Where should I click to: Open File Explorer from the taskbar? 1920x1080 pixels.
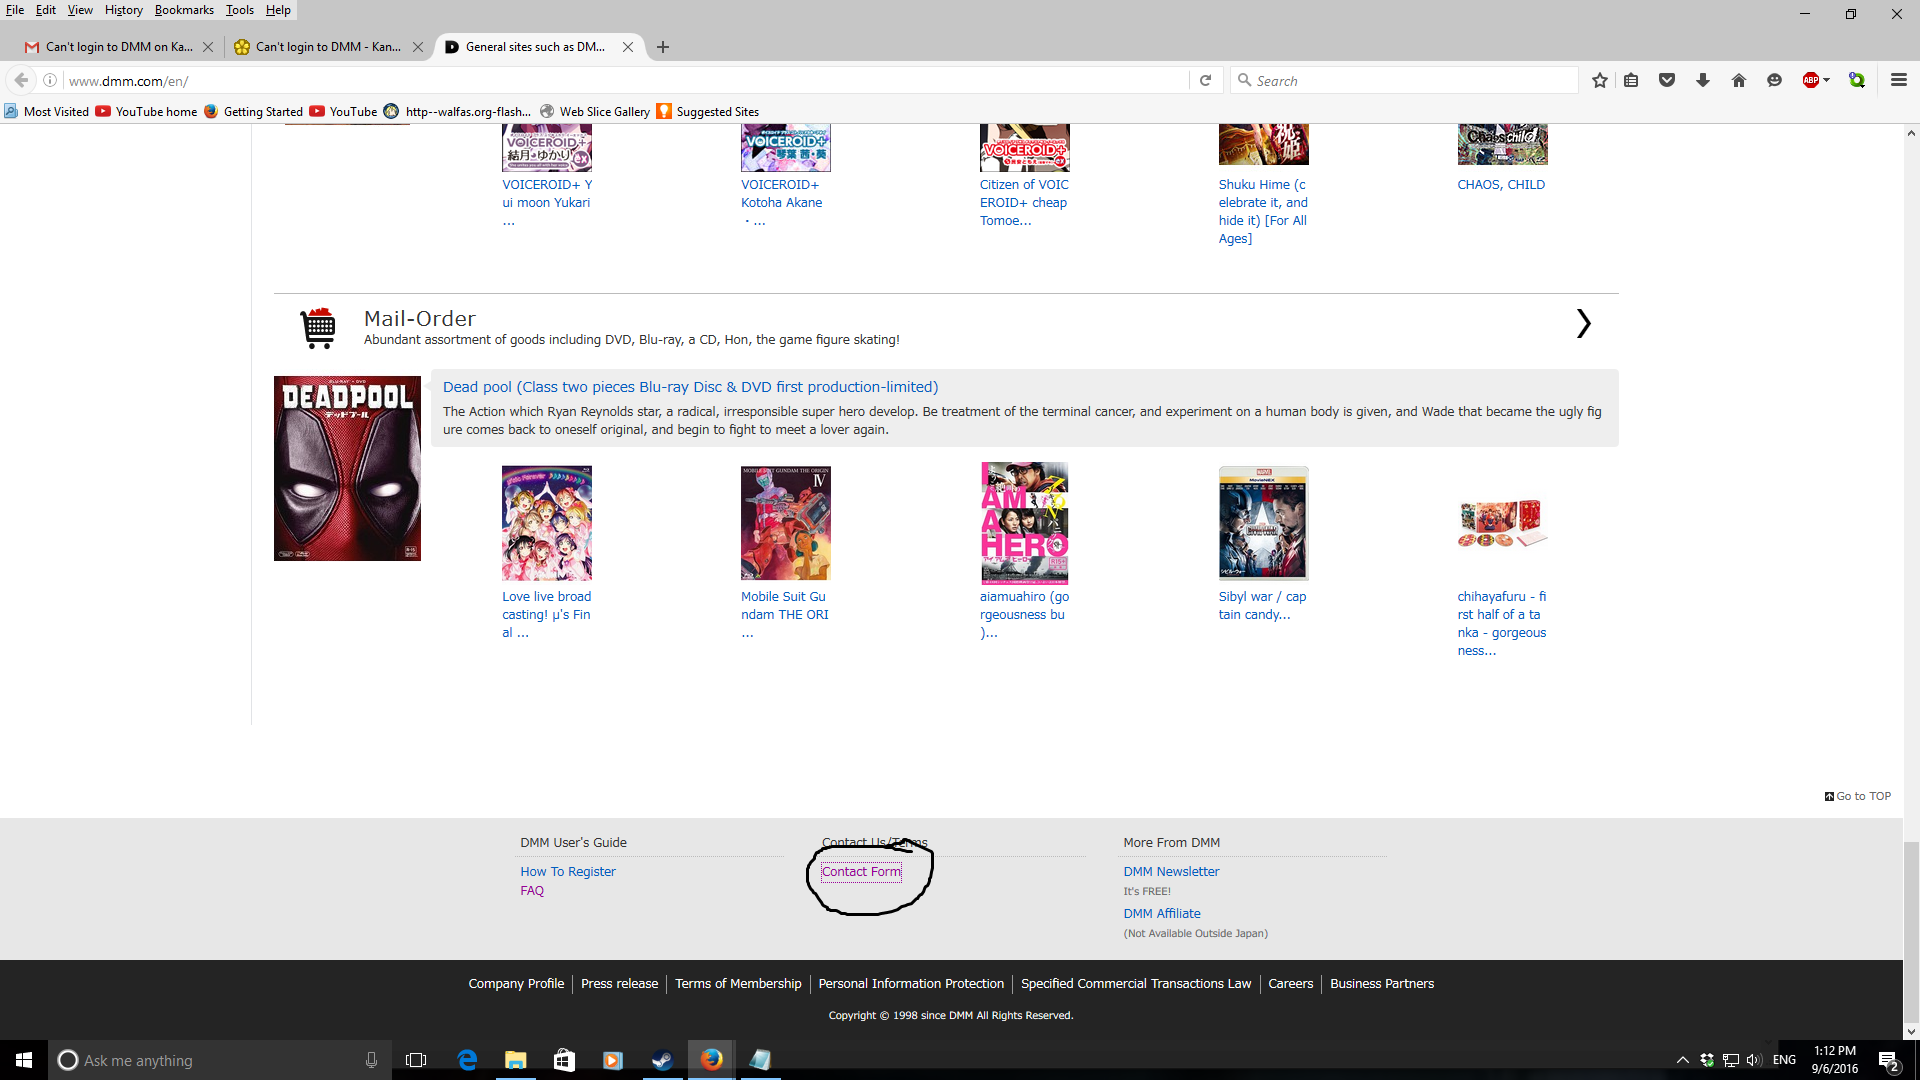click(516, 1060)
